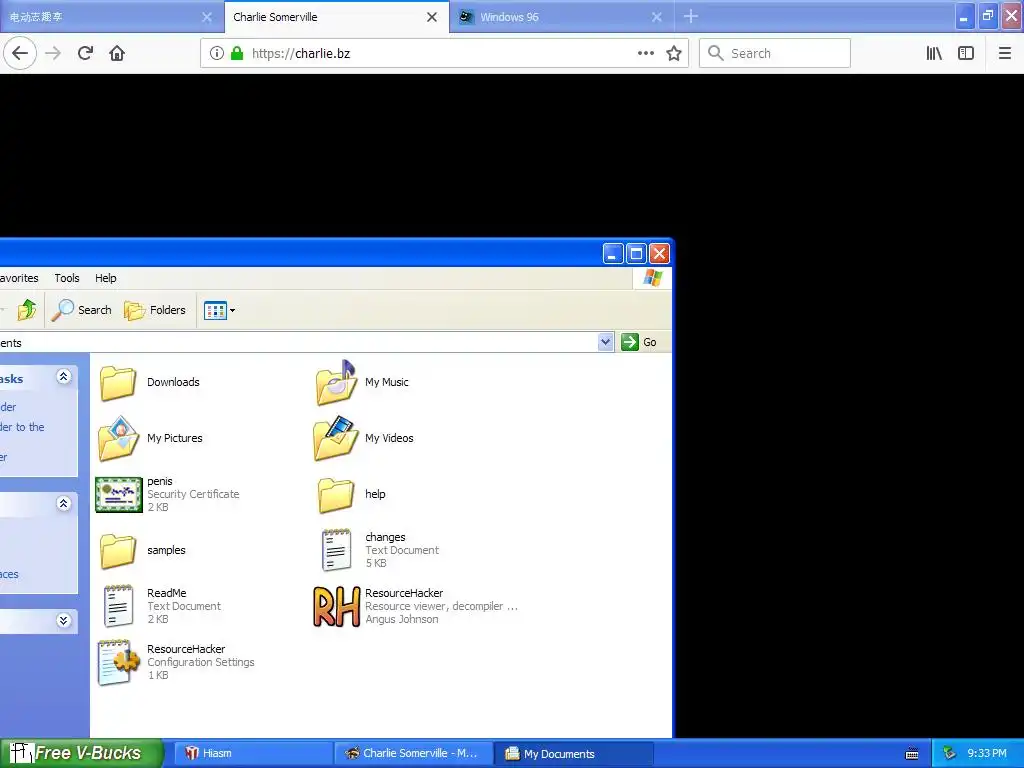This screenshot has width=1024, height=768.
Task: Open page actions three-dot menu
Action: point(646,54)
